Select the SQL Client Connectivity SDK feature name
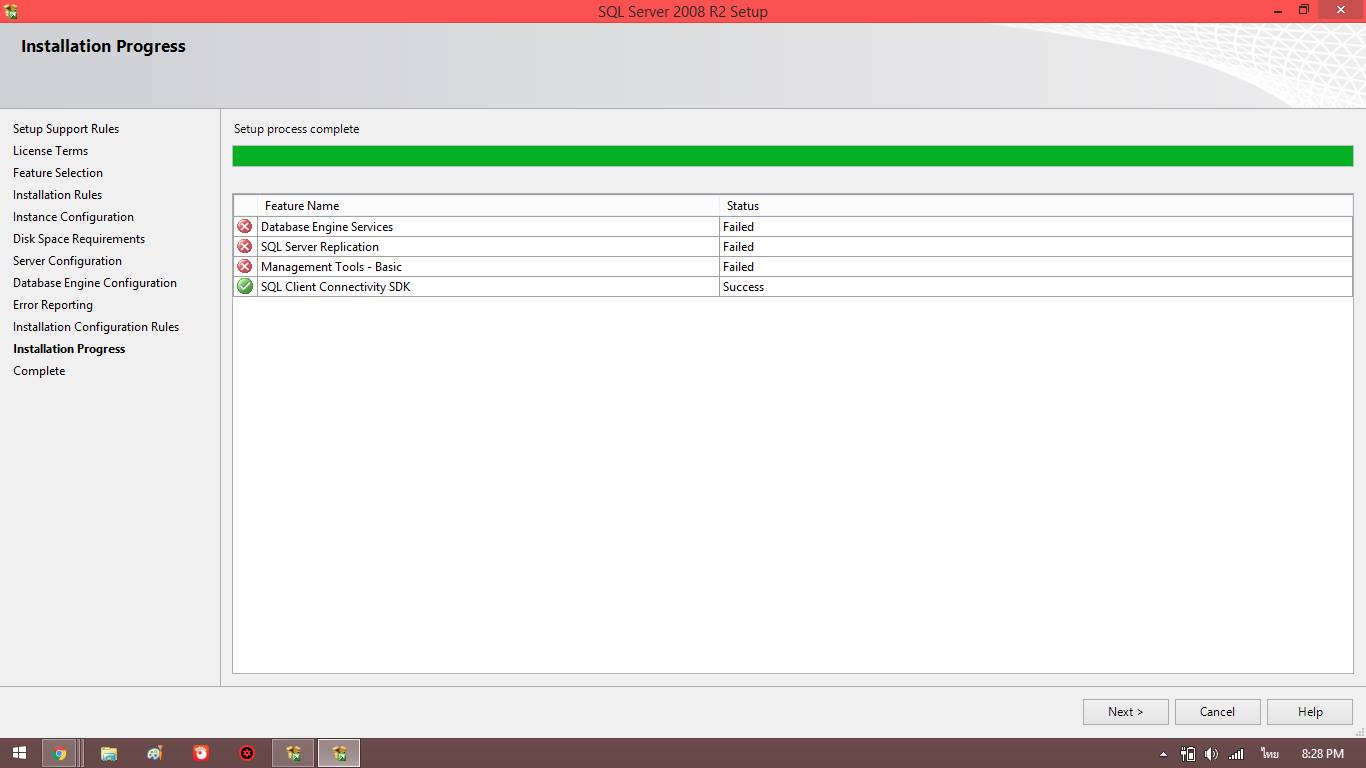This screenshot has height=768, width=1366. (335, 287)
